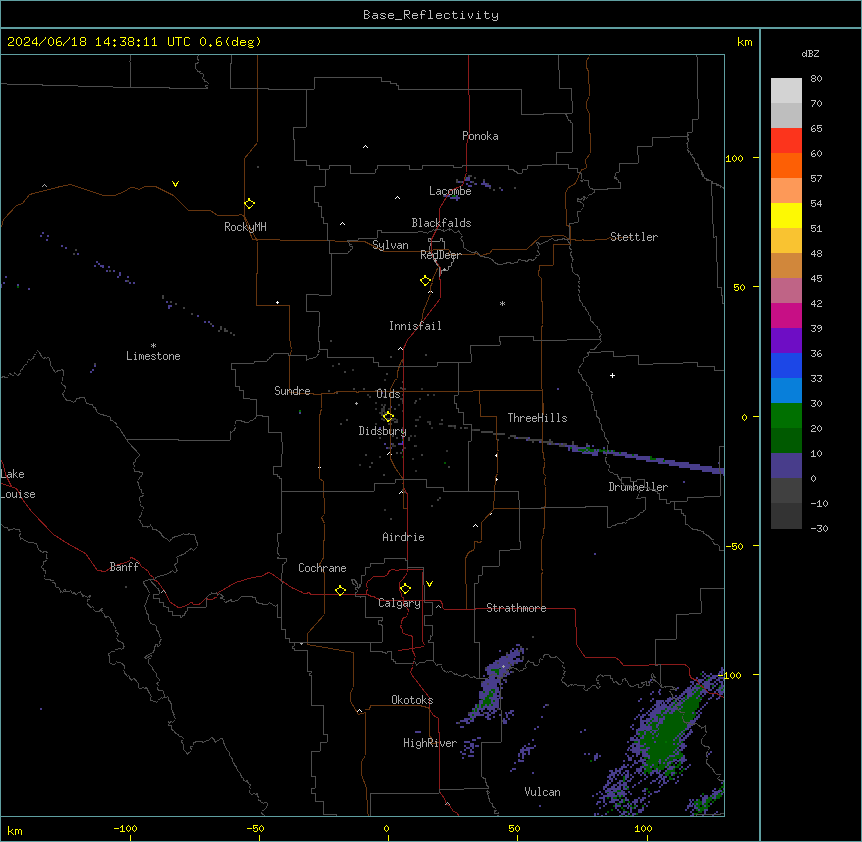Select the yellow V marker northwest of RockyMH
Image resolution: width=862 pixels, height=842 pixels.
tap(175, 184)
